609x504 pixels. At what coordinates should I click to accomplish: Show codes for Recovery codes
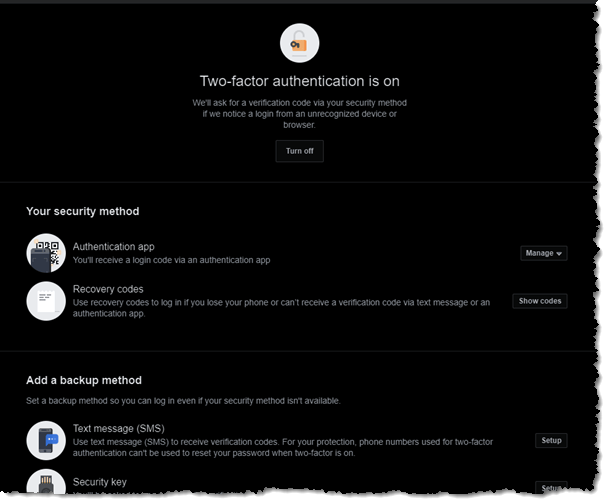point(540,301)
